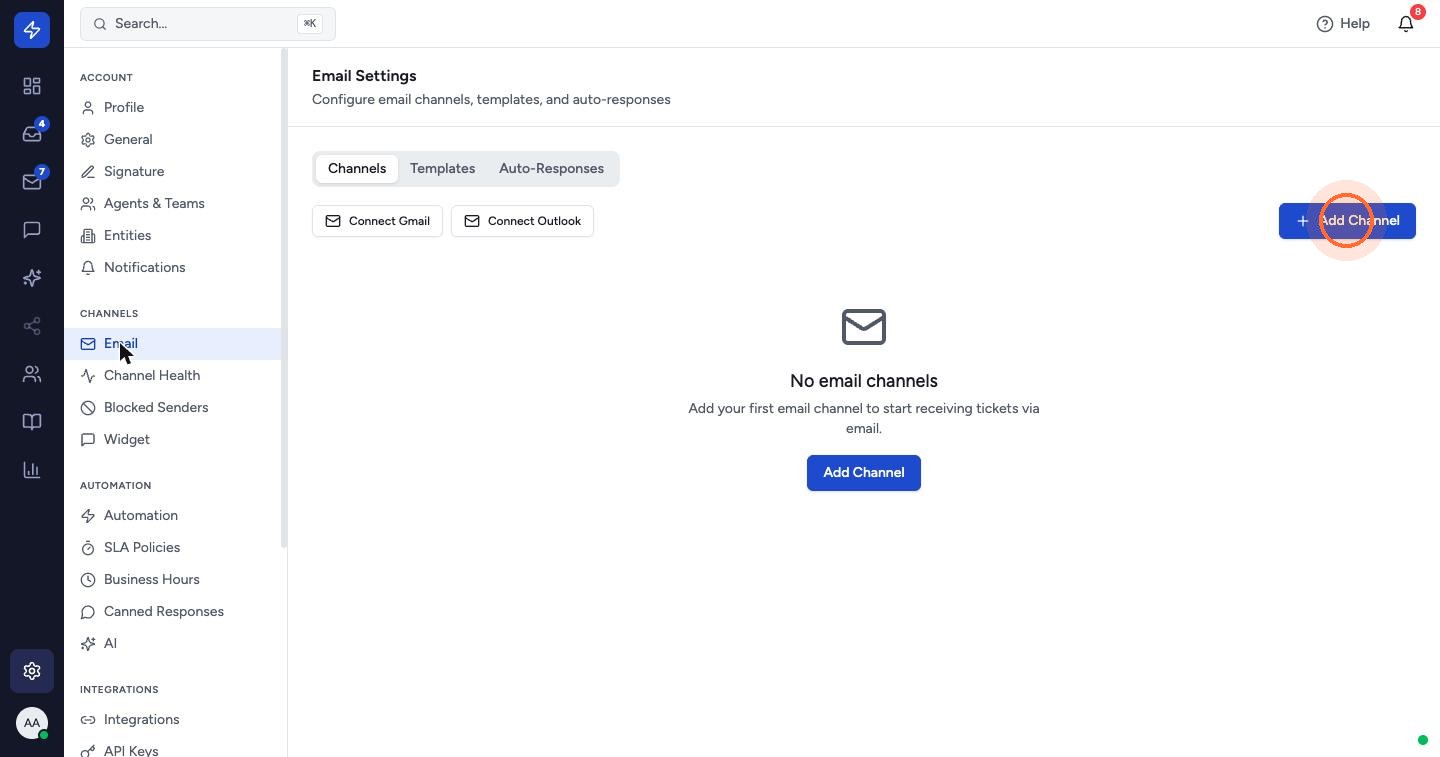1440x757 pixels.
Task: Open Agents & Teams settings
Action: [x=172, y=204]
